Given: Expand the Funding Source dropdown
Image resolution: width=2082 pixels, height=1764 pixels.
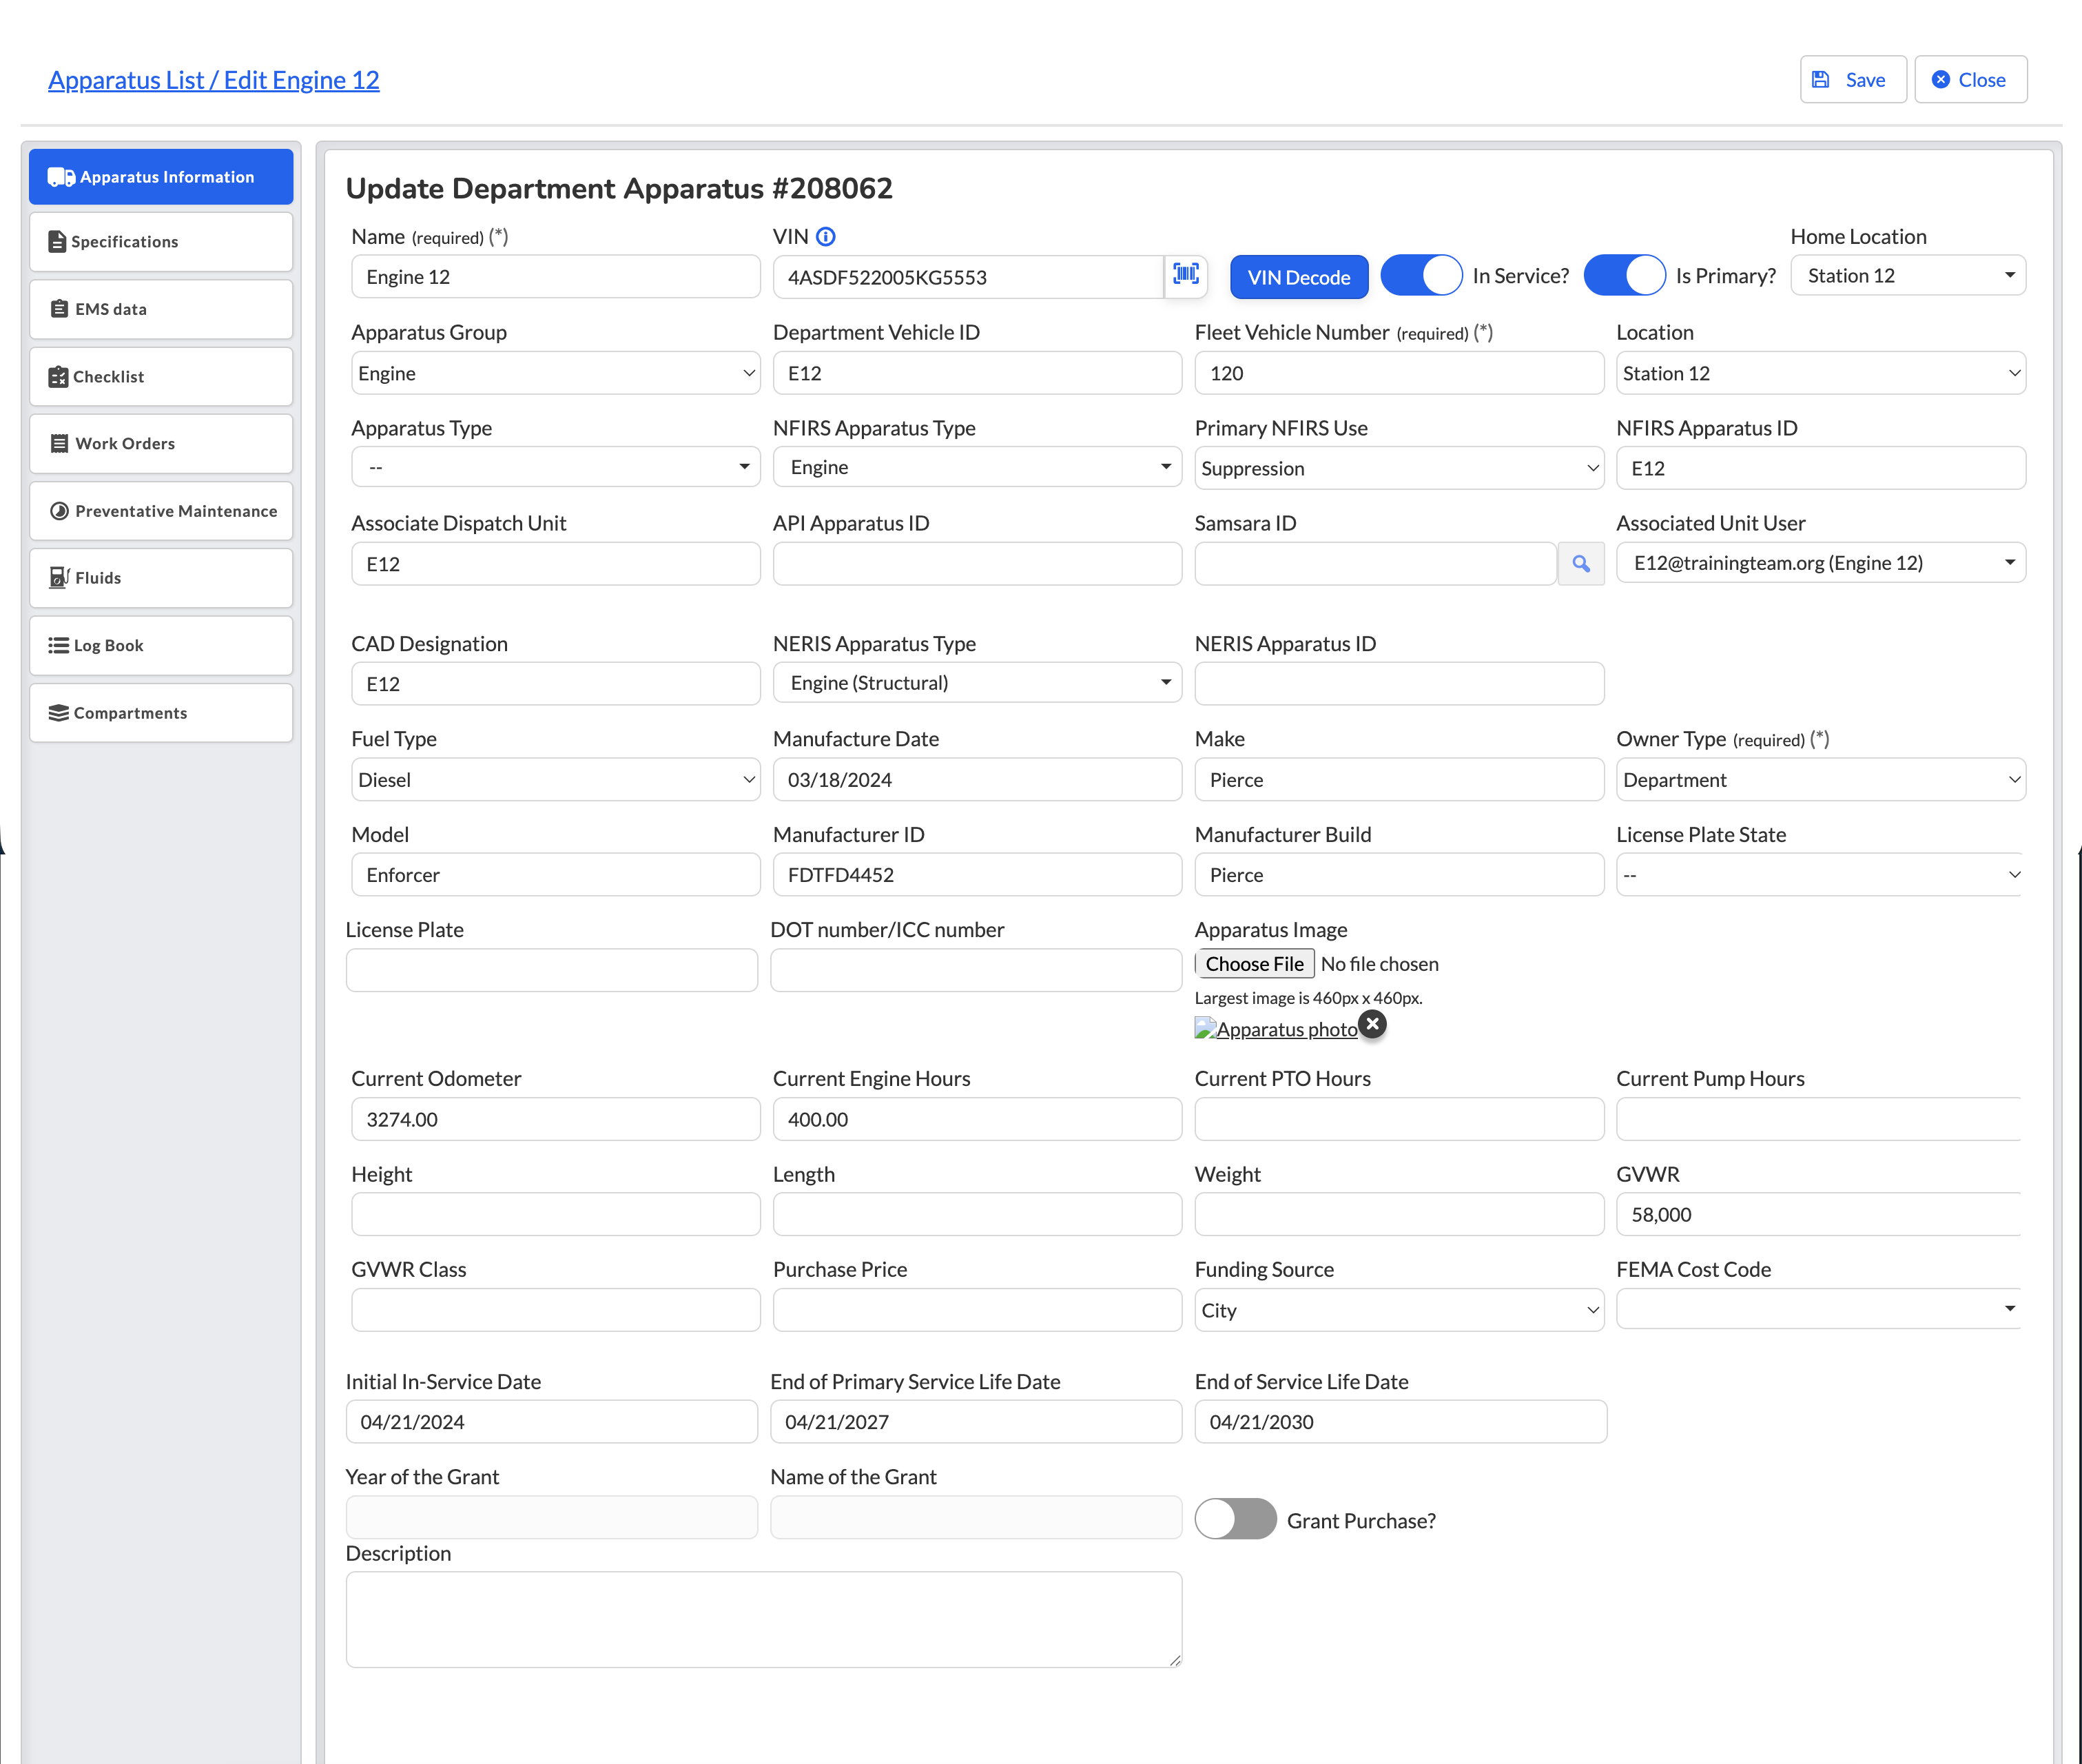Looking at the screenshot, I should click(1399, 1310).
